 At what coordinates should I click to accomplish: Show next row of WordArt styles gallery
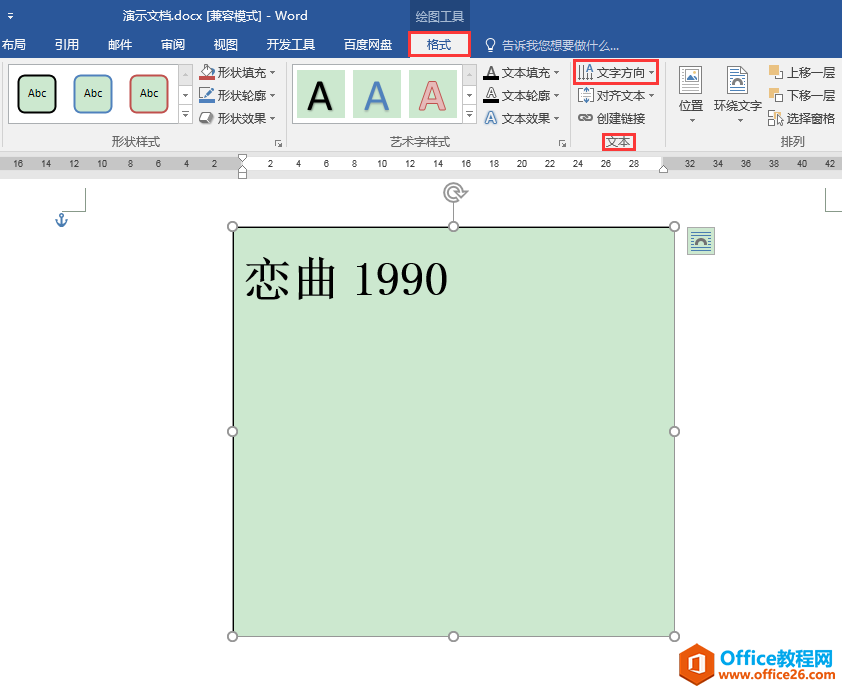pyautogui.click(x=469, y=95)
